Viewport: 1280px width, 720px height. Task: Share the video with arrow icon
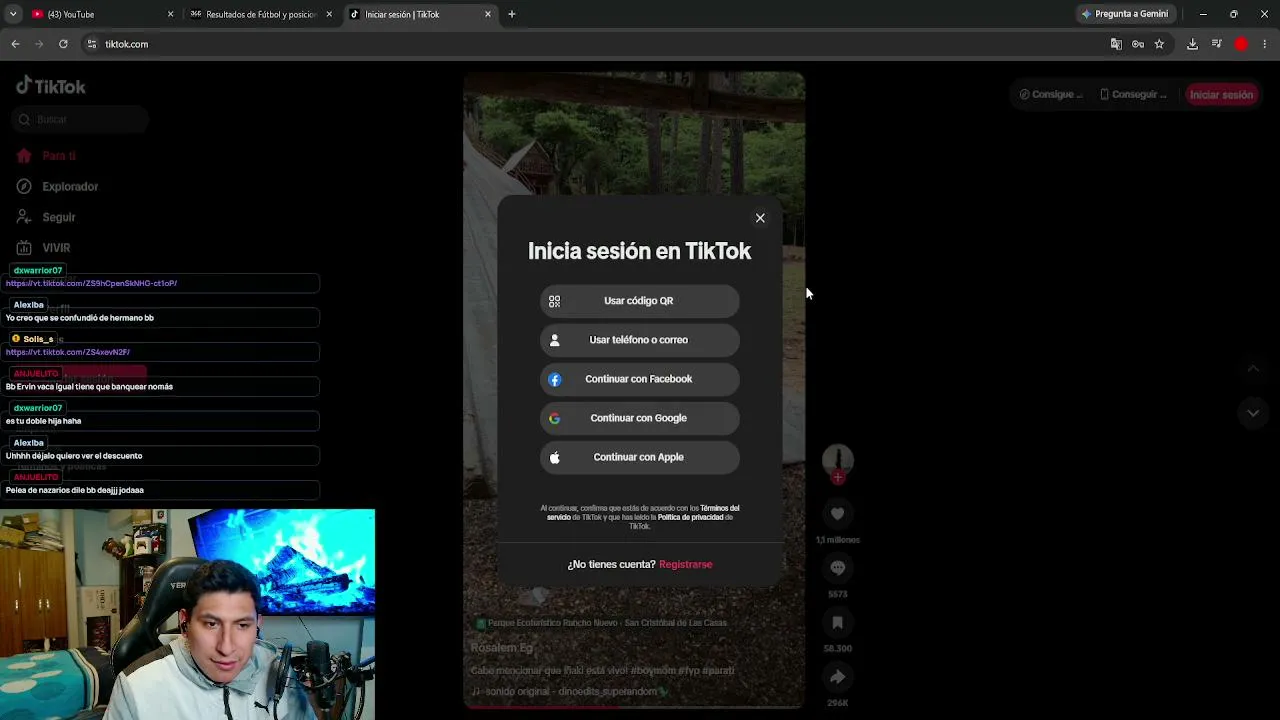(x=838, y=677)
